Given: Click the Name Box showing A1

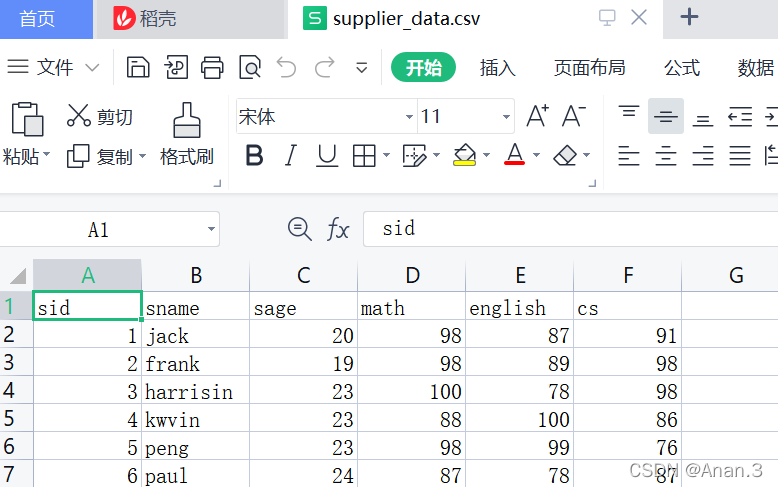Looking at the screenshot, I should click(109, 229).
